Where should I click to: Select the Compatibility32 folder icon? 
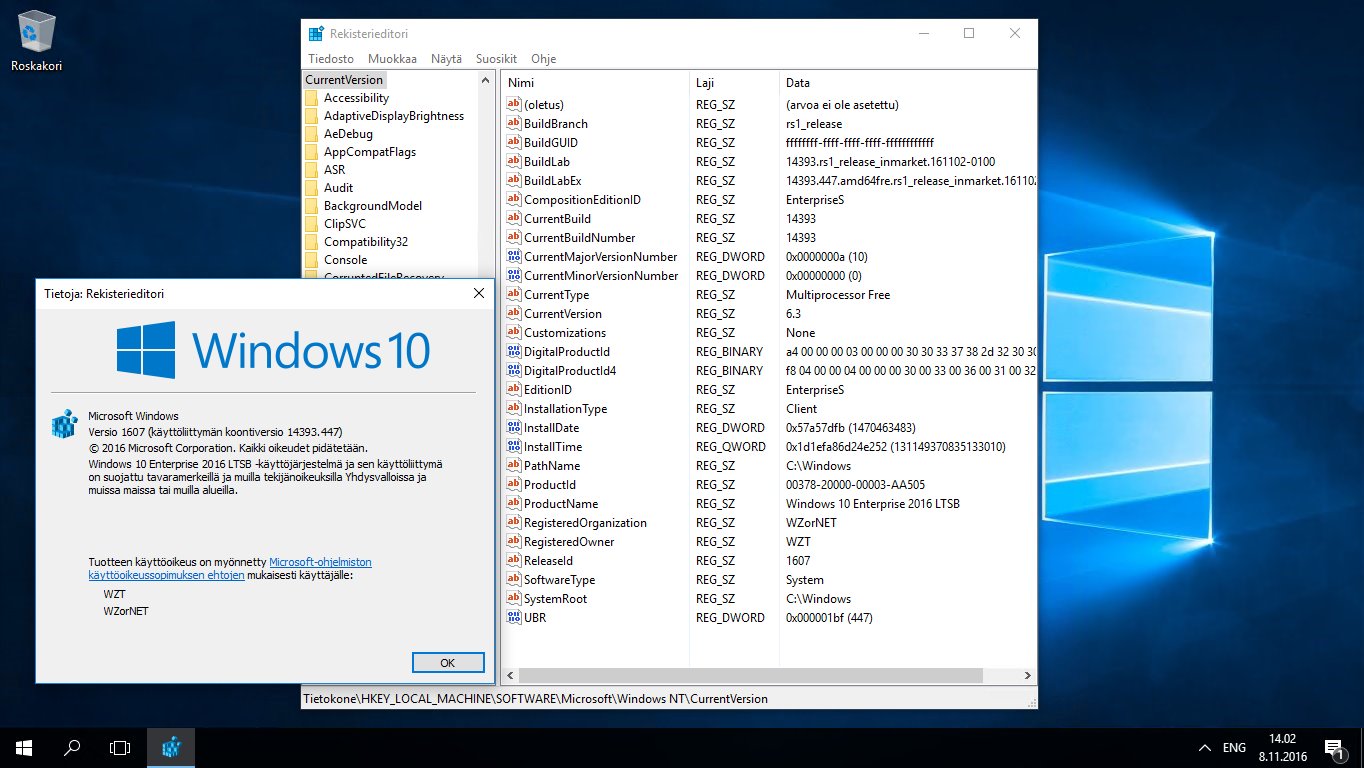(x=311, y=242)
